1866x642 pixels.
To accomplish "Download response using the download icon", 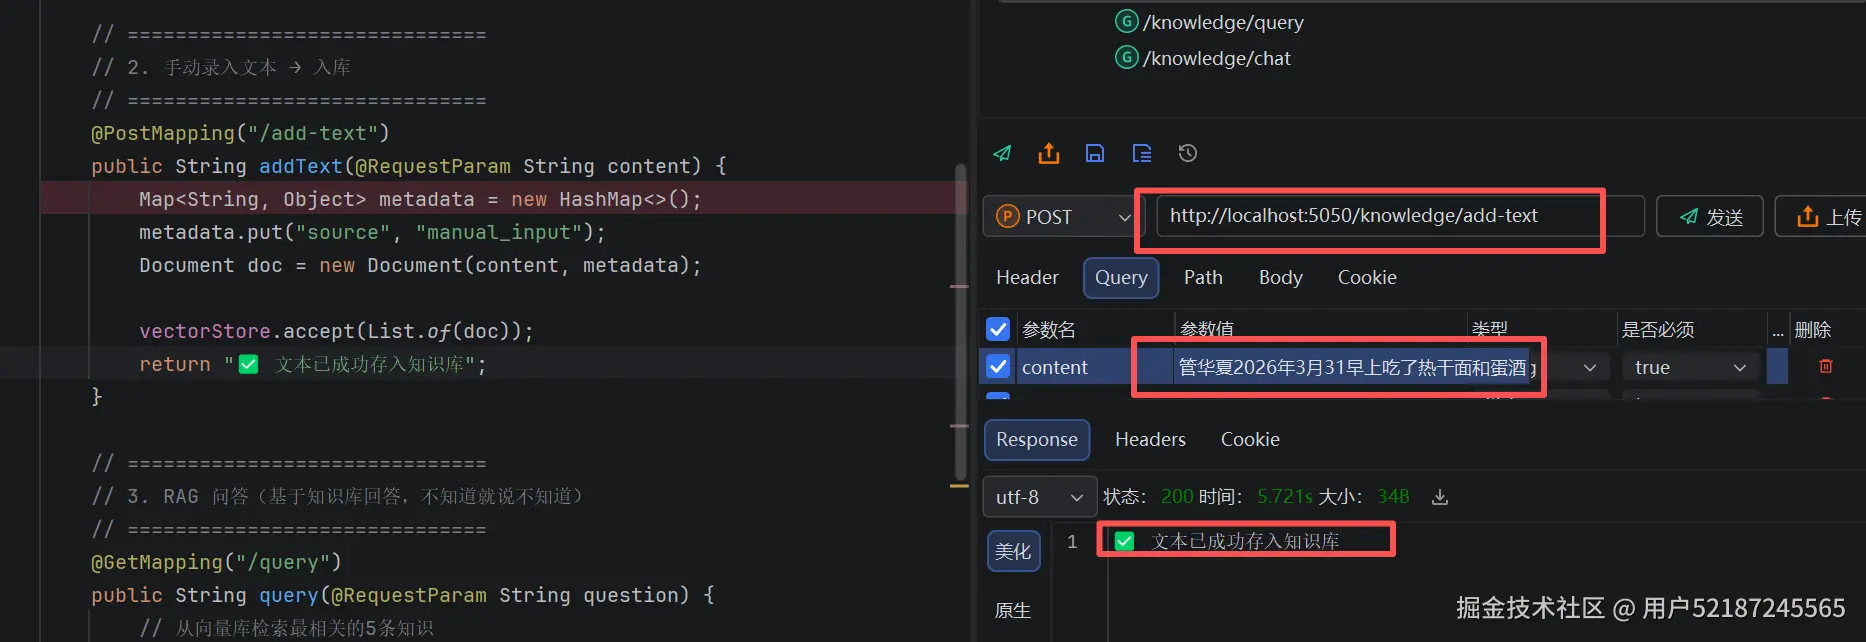I will (1440, 497).
